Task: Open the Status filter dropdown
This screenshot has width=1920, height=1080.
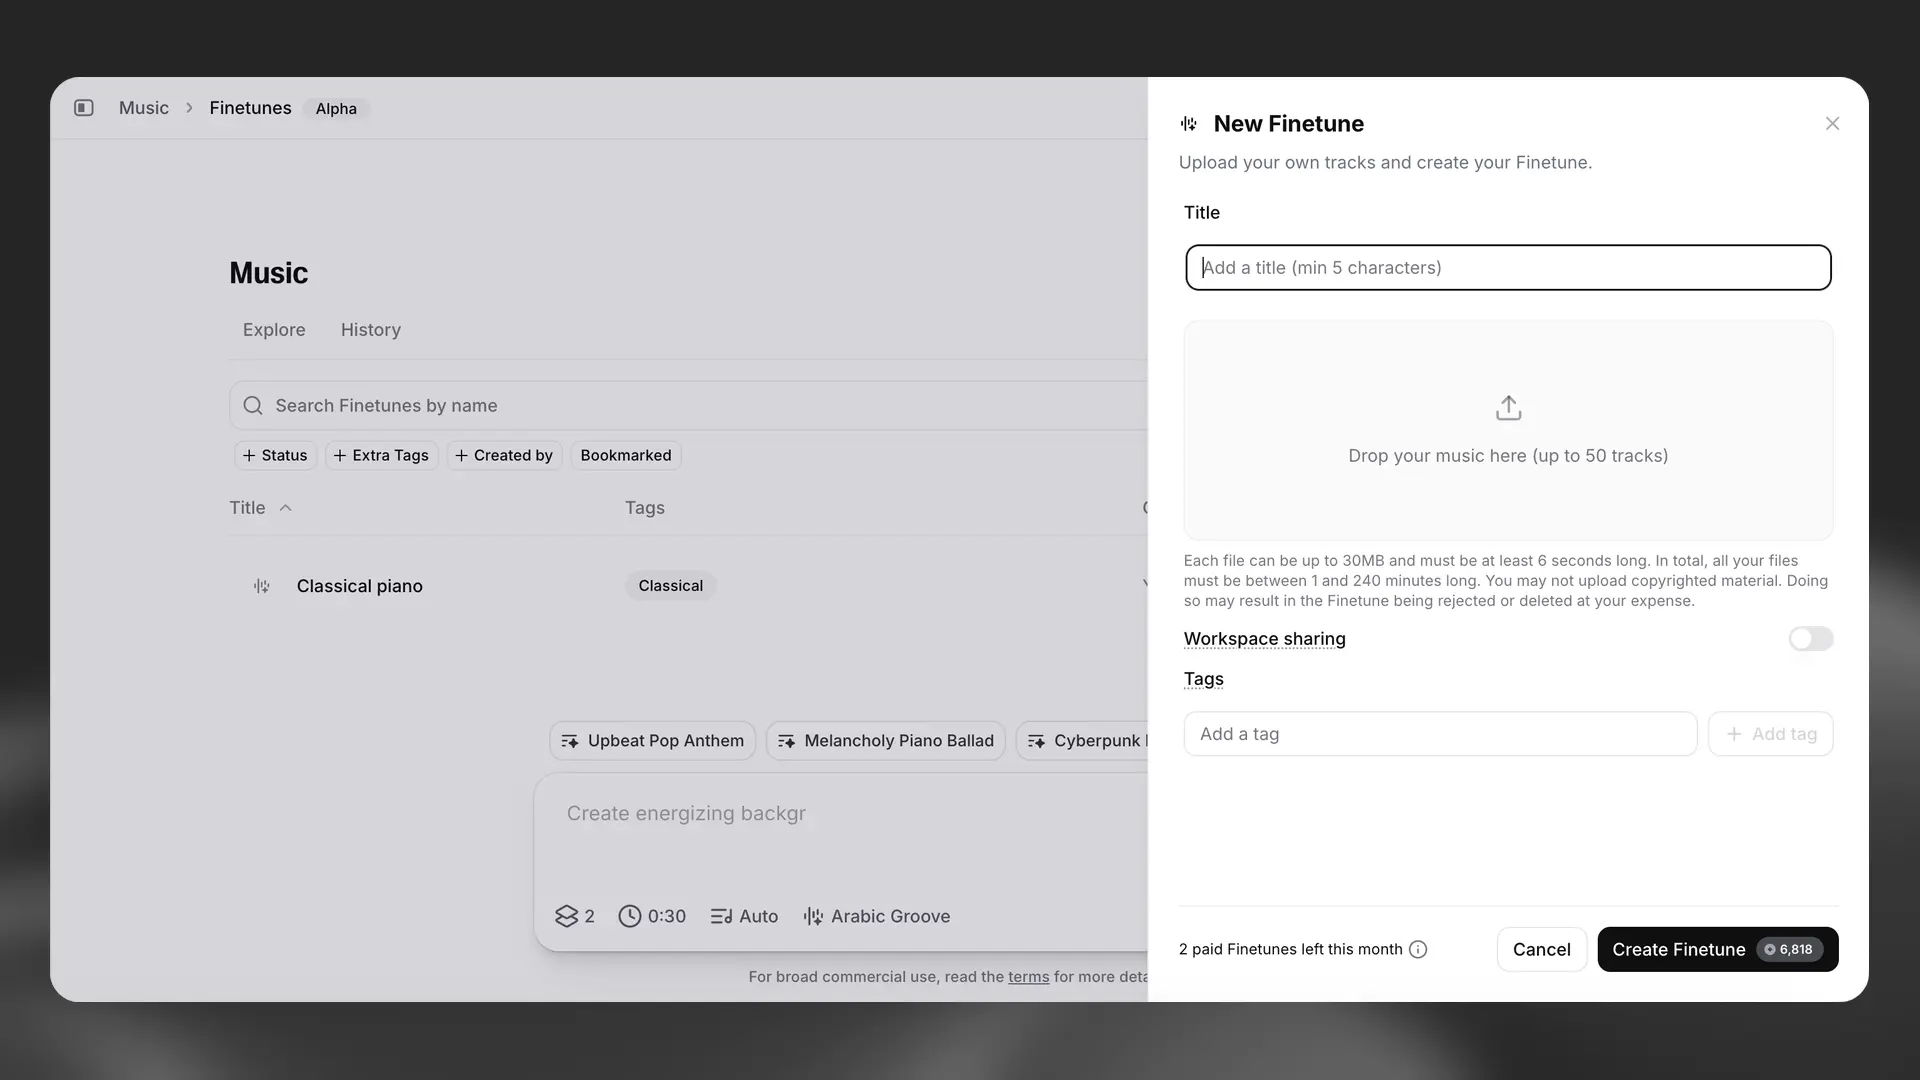Action: click(x=275, y=455)
